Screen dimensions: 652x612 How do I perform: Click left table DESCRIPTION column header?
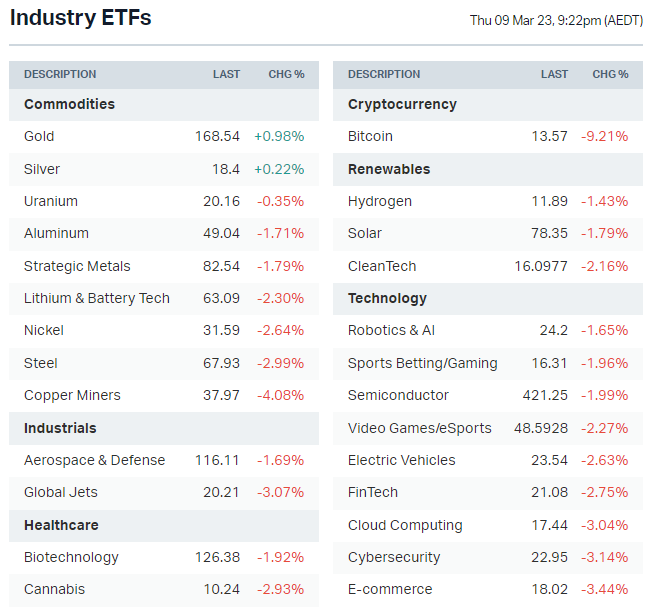[60, 74]
